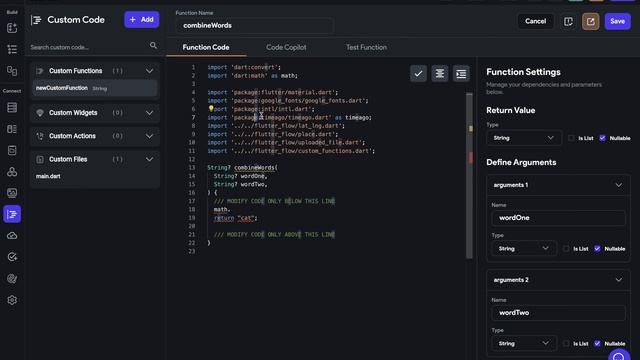Open the storyboard icon in sidebar
This screenshot has width=640, height=360.
click(12, 71)
